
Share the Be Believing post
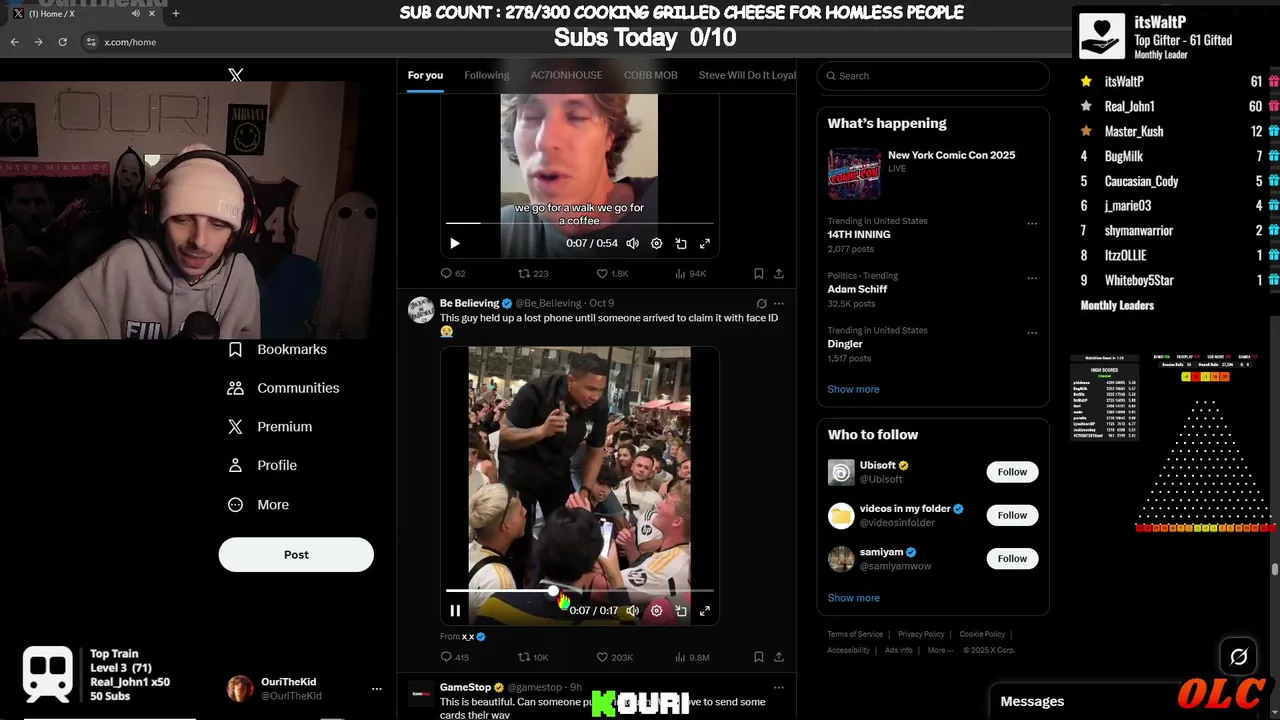coord(779,657)
